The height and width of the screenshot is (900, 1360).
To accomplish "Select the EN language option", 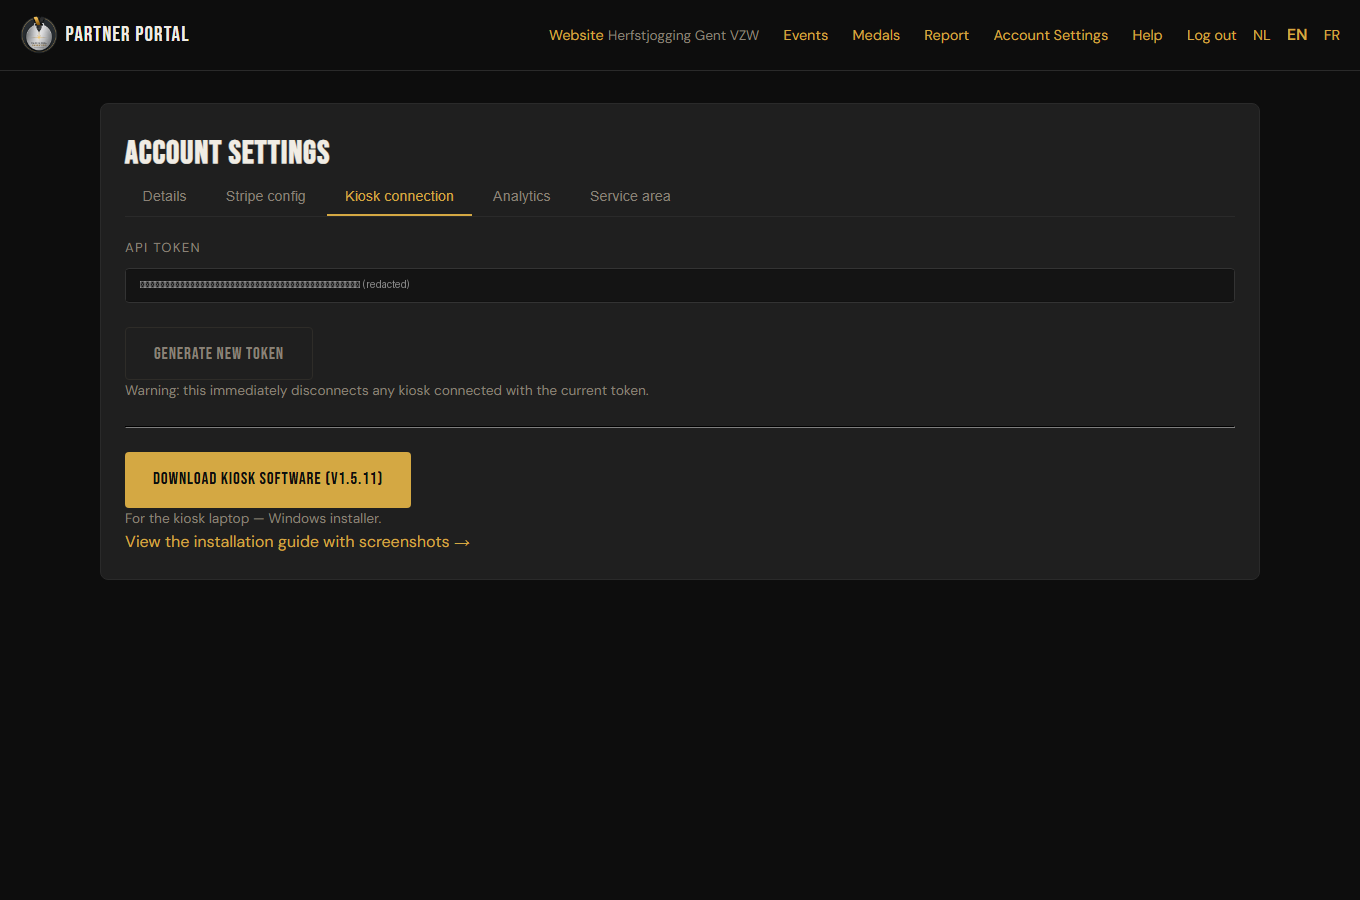I will point(1297,35).
